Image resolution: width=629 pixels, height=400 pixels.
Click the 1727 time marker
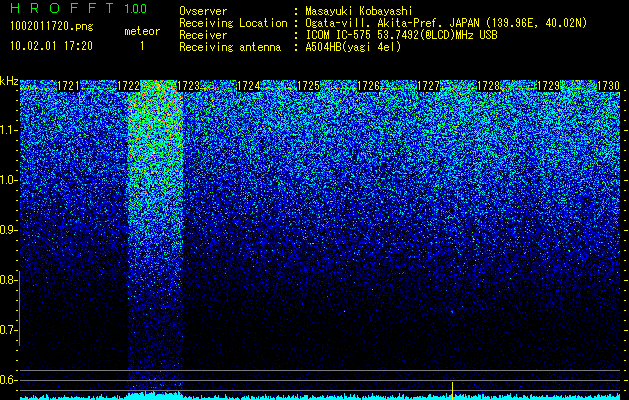tap(428, 86)
